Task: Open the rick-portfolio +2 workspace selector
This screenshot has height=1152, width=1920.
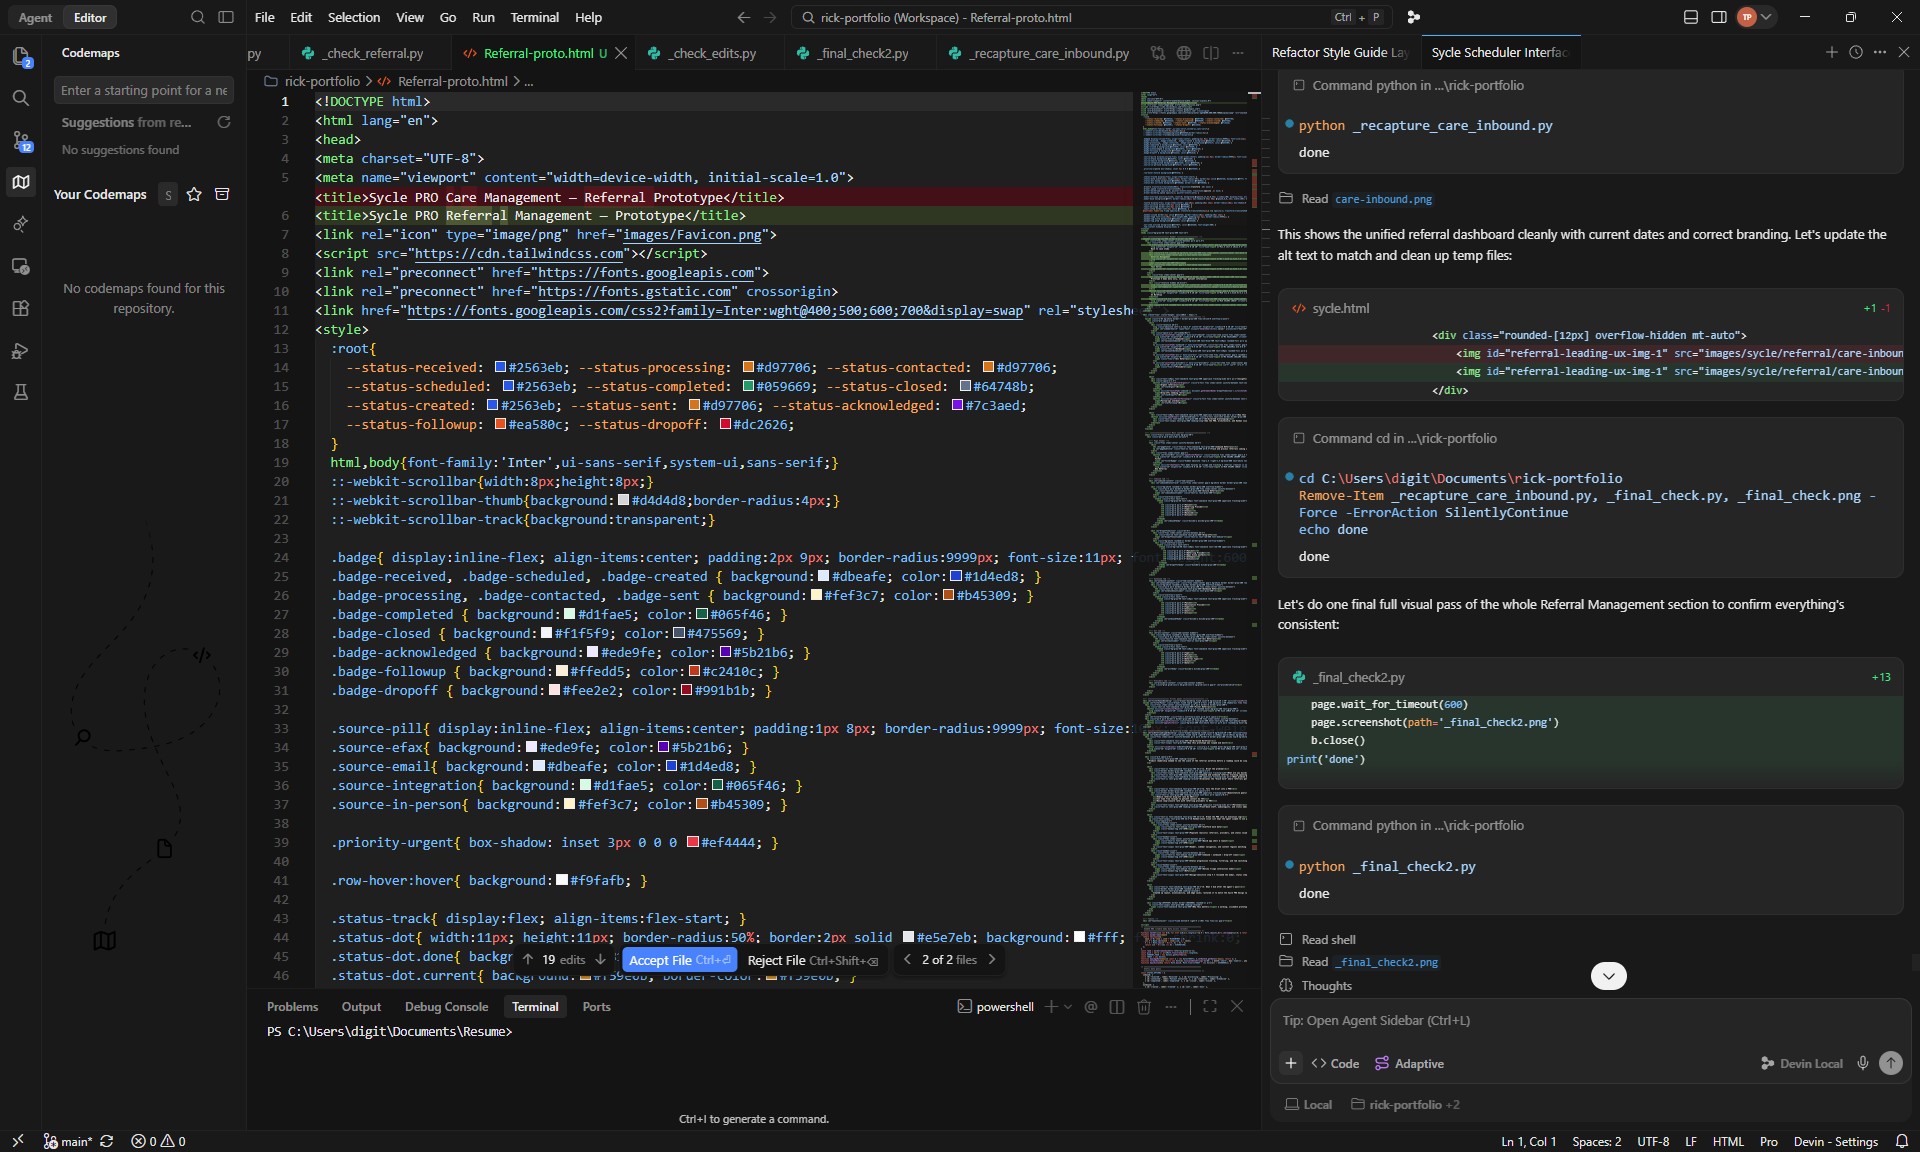Action: [x=1404, y=1104]
